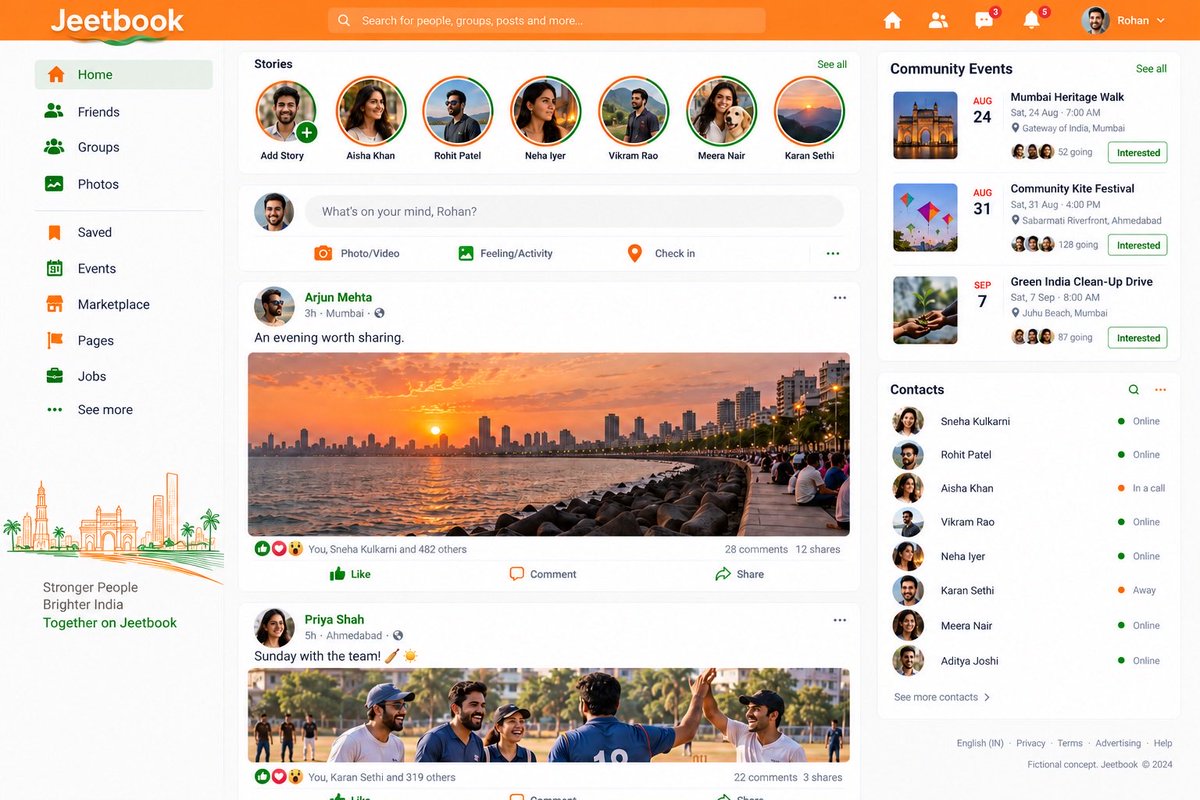The image size is (1200, 800).
Task: Click See all stories link
Action: tap(832, 64)
